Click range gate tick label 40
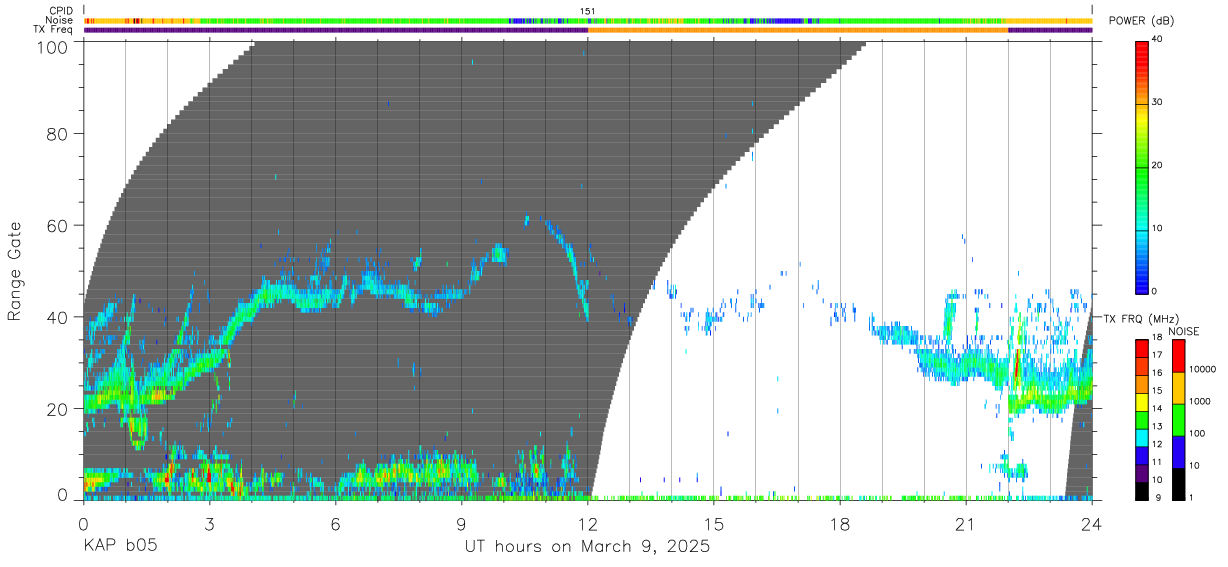1228x567 pixels. point(59,317)
